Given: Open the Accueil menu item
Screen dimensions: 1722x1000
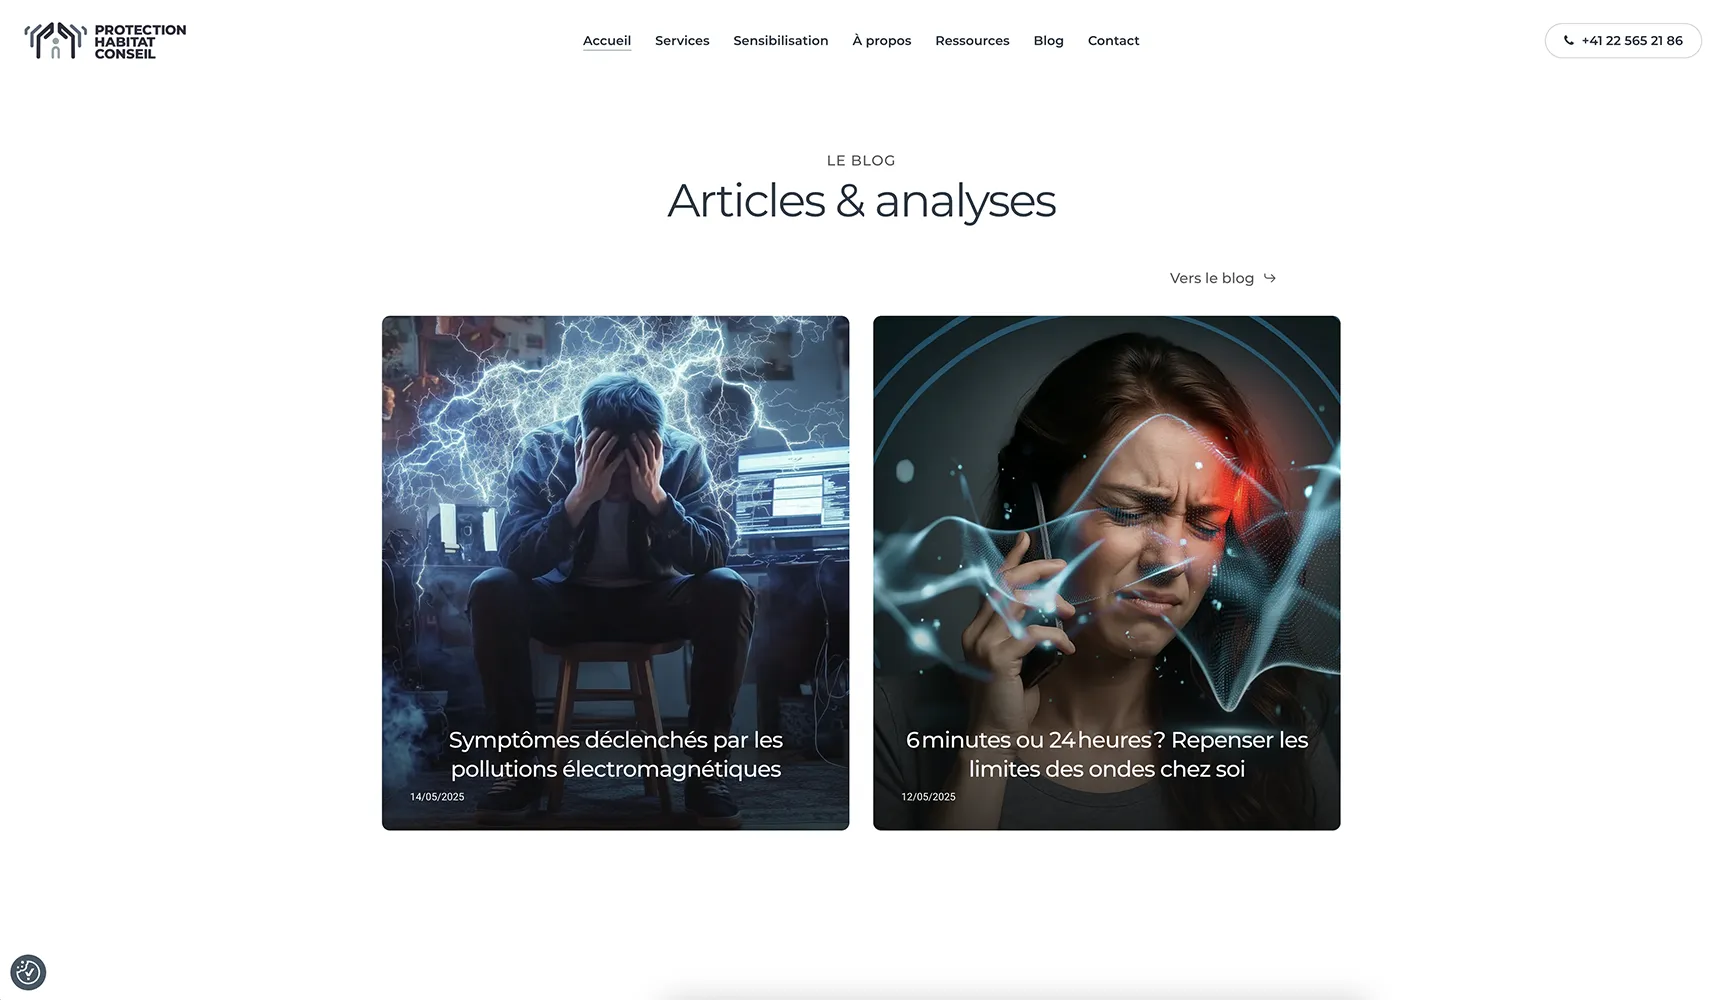Looking at the screenshot, I should 607,41.
